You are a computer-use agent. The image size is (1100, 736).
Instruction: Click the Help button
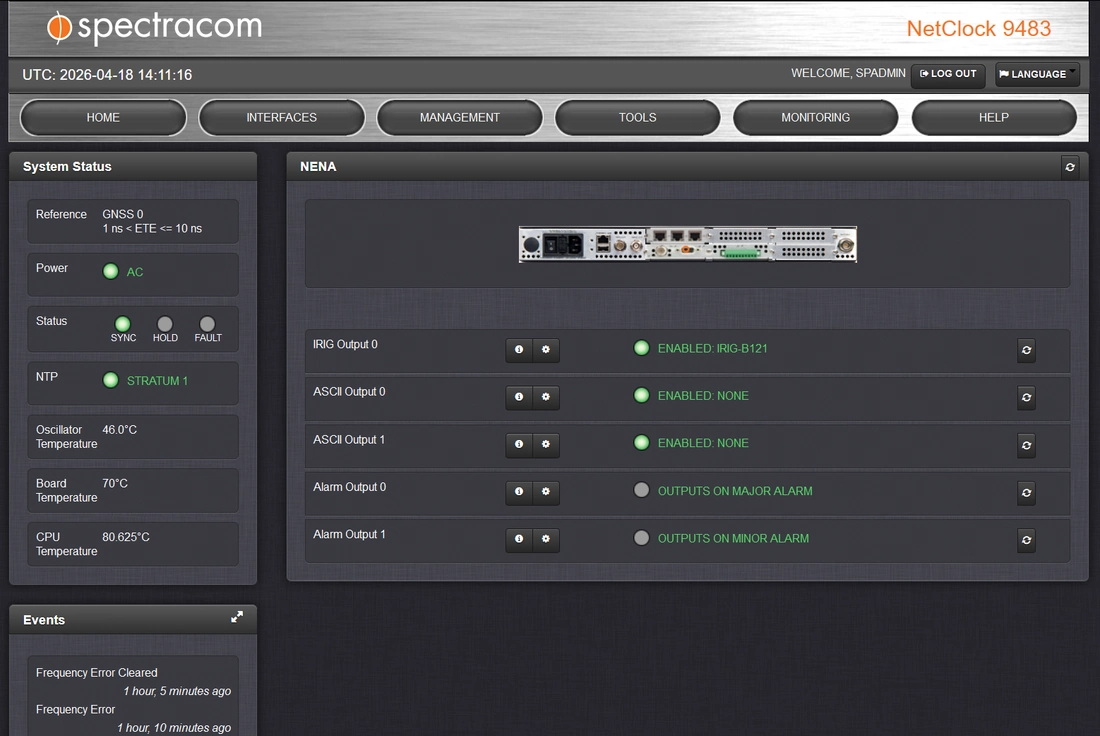993,118
